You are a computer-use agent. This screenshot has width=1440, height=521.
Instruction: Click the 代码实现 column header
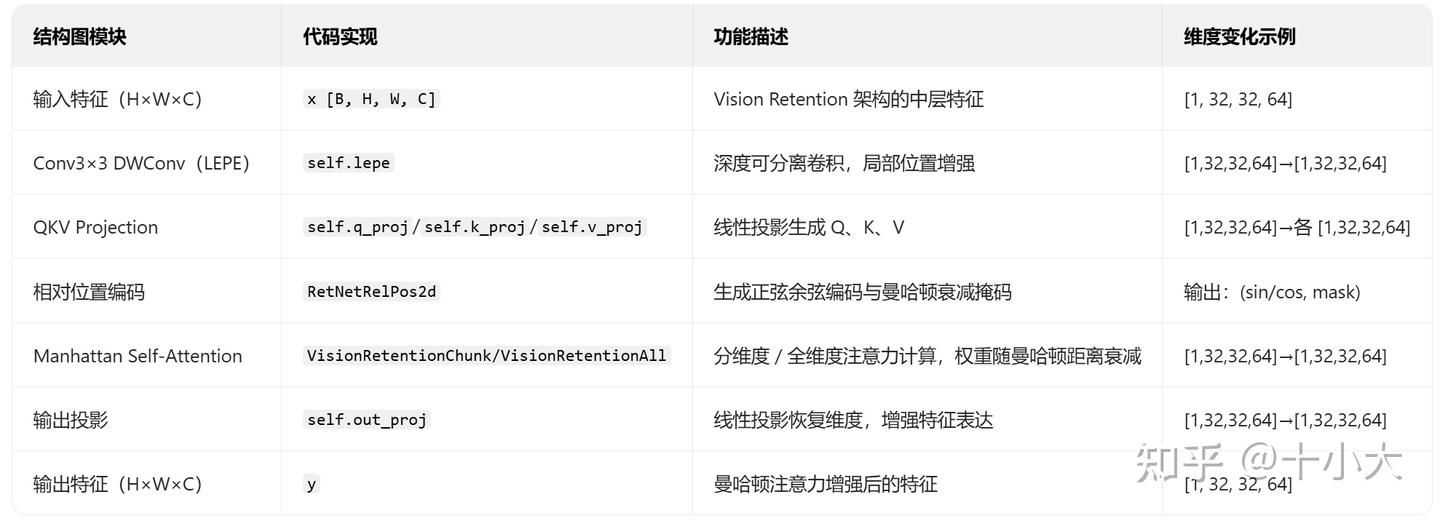tap(340, 37)
